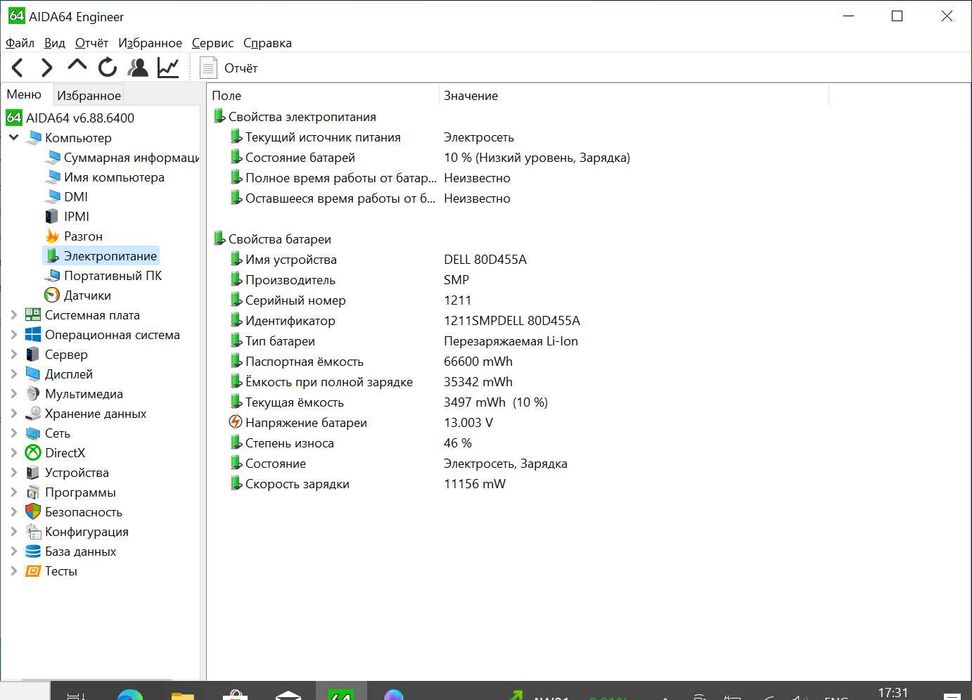972x700 pixels.
Task: Open the Файл menu
Action: click(x=20, y=43)
